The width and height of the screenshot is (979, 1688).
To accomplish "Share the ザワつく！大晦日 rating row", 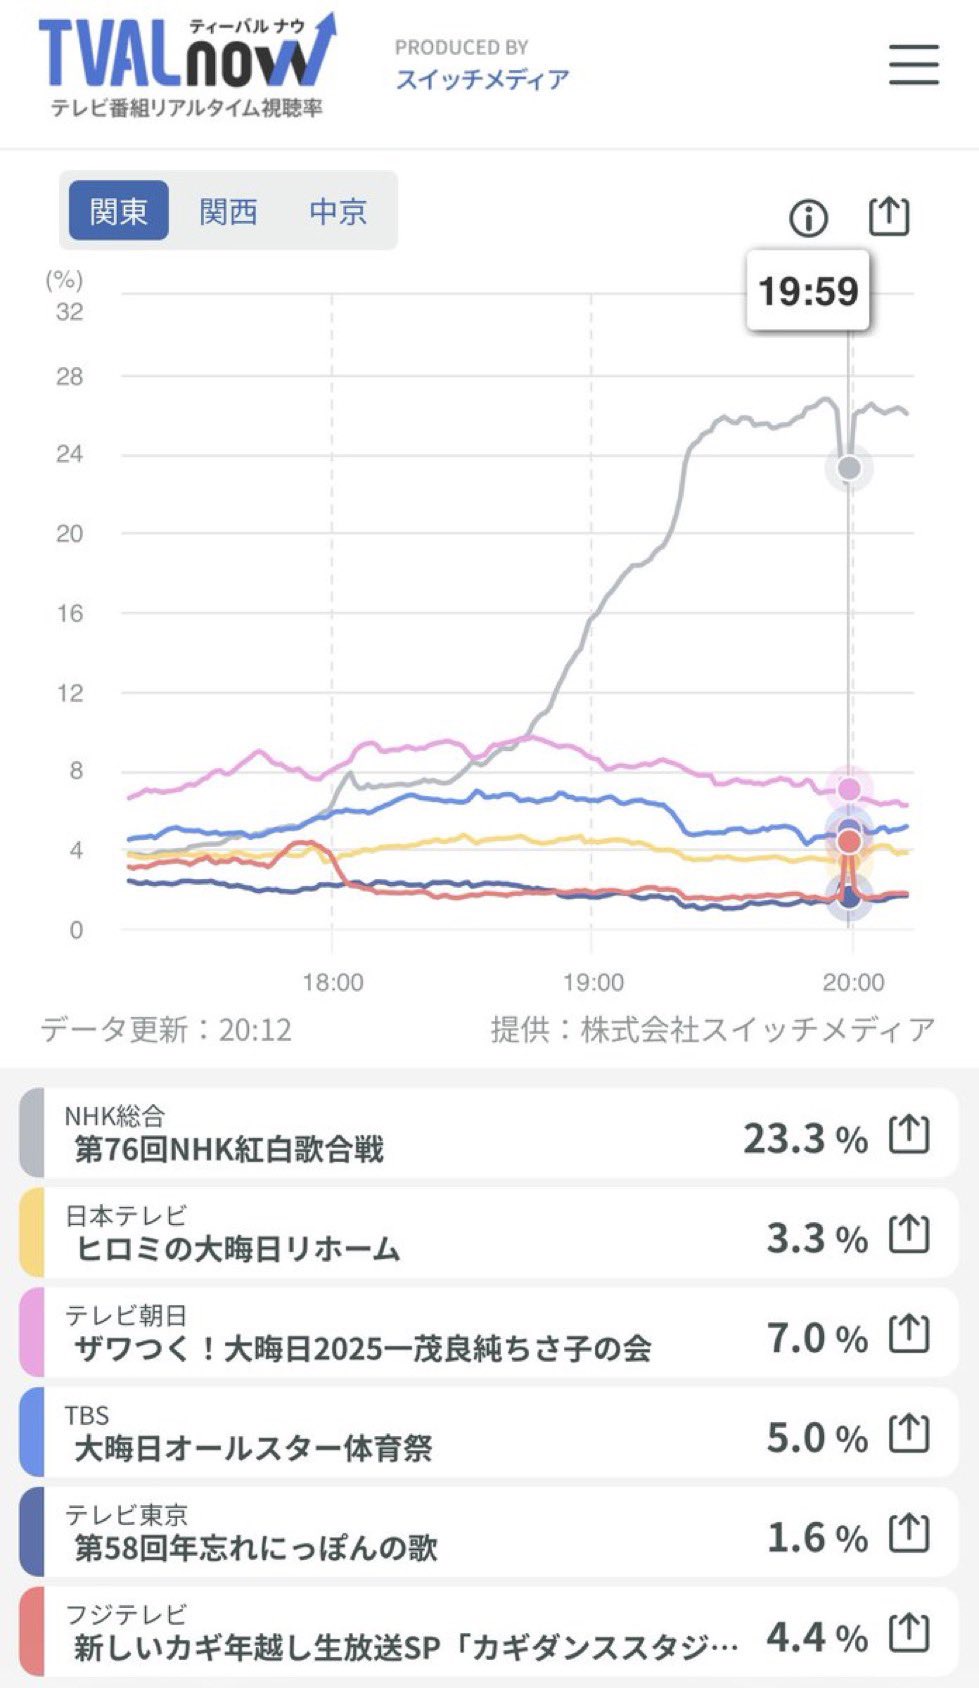I will [909, 1335].
